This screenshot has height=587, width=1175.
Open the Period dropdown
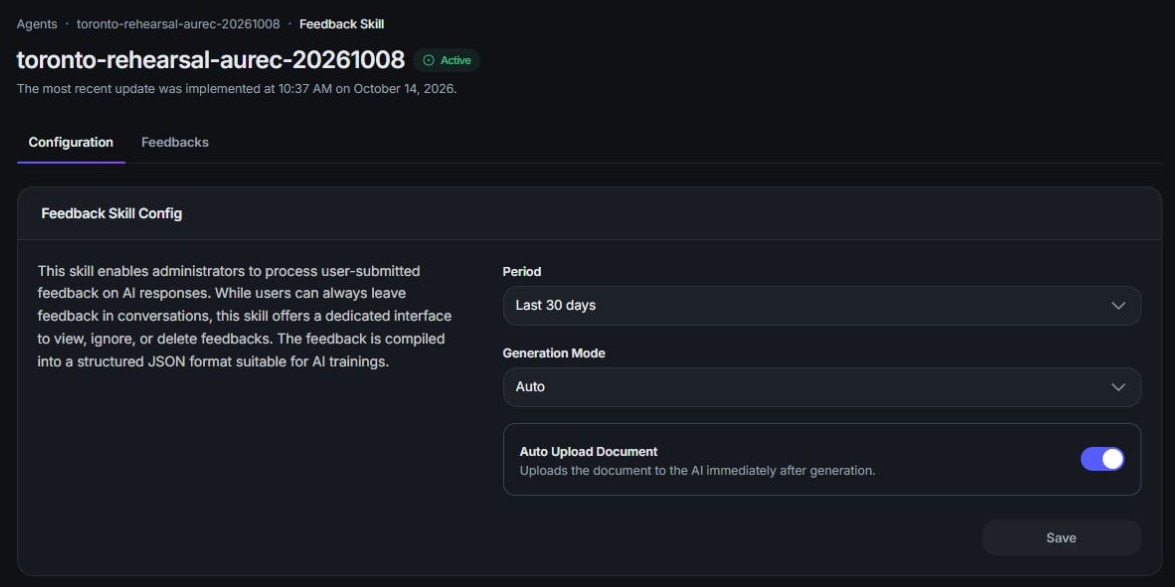coord(821,306)
